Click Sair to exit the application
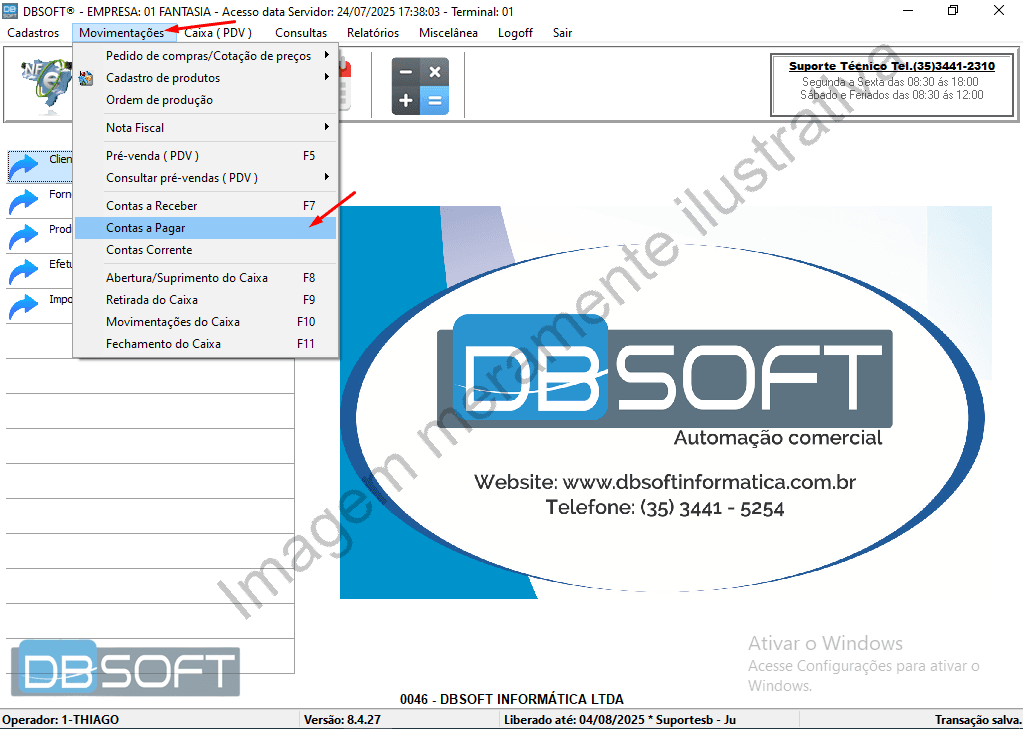The image size is (1023, 729). coord(562,33)
